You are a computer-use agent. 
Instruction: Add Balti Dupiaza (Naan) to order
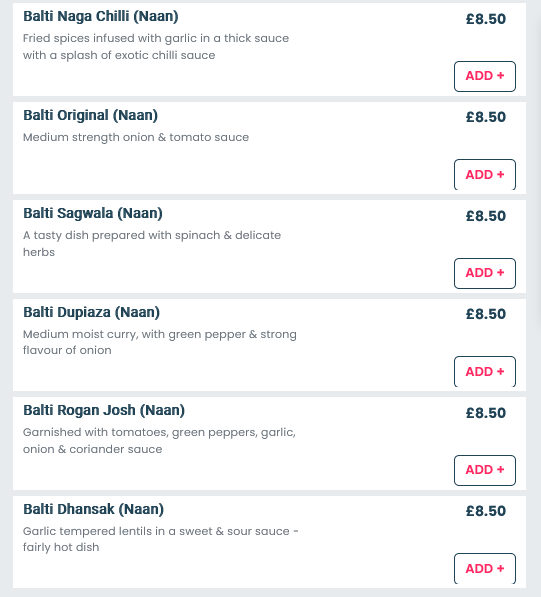click(485, 371)
